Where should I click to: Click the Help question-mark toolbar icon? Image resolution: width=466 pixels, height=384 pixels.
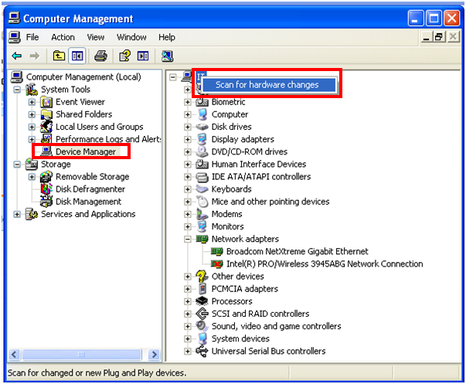point(125,56)
